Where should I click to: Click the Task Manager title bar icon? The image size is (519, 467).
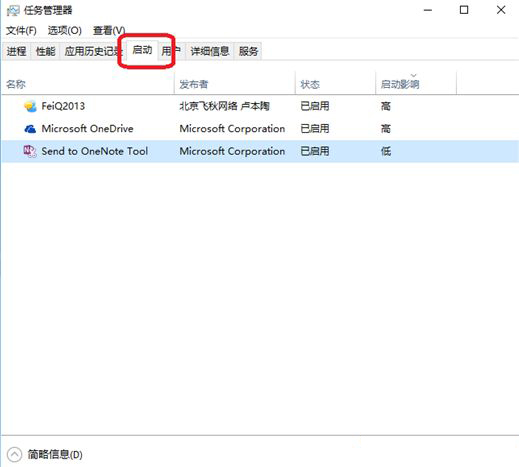click(x=13, y=10)
